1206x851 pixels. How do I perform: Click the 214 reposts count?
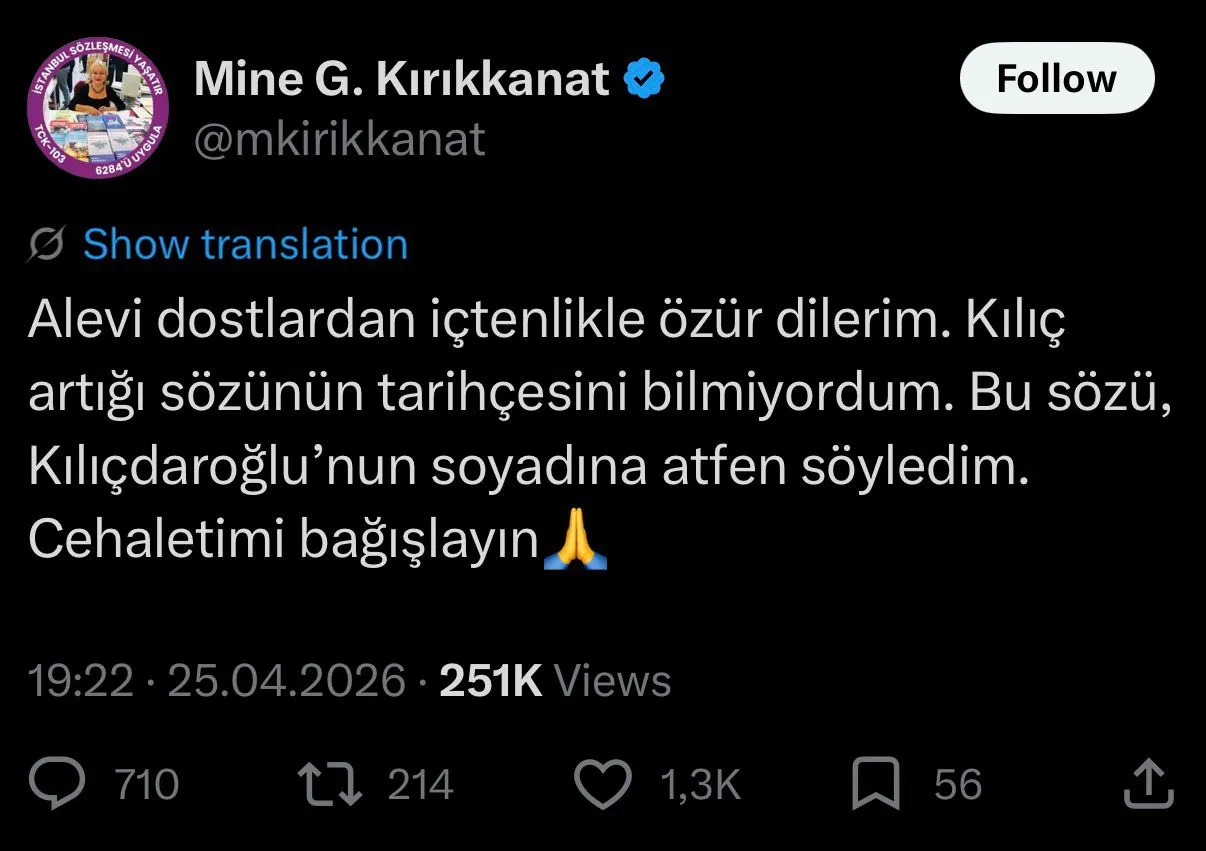click(x=421, y=785)
